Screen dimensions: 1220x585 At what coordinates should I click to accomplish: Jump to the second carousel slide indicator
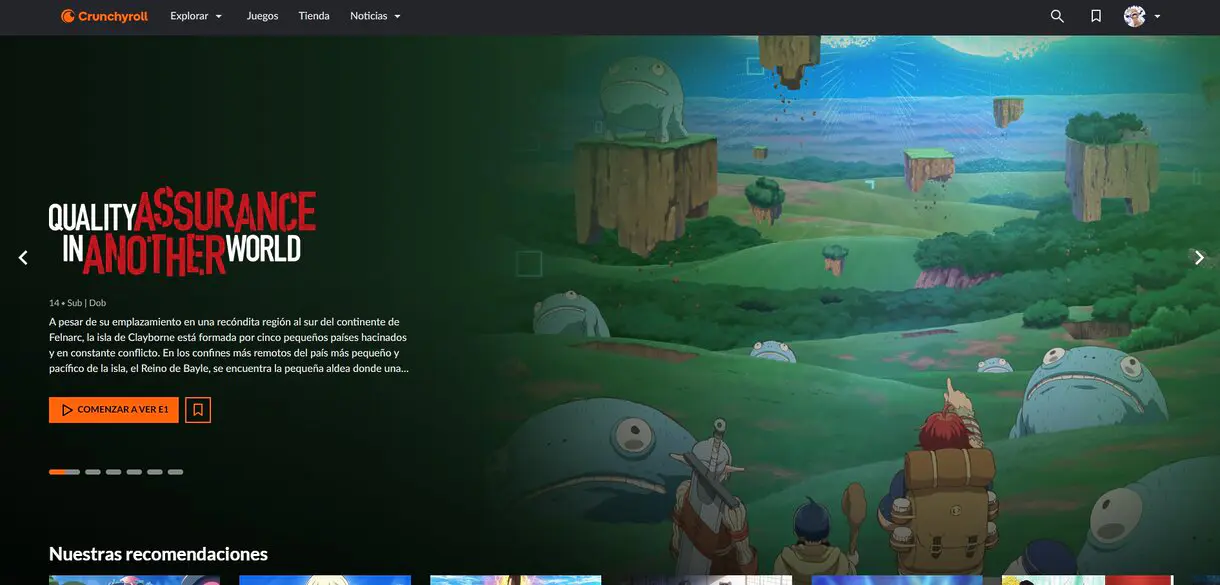(x=93, y=472)
